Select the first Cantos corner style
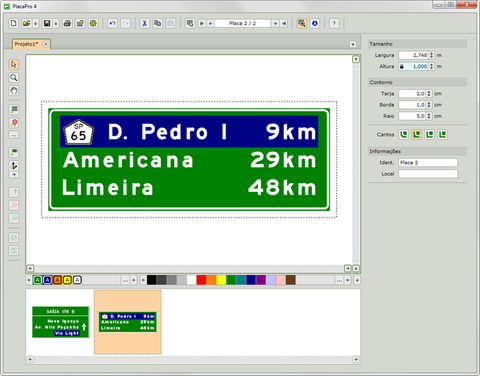The width and height of the screenshot is (480, 376). tap(404, 134)
